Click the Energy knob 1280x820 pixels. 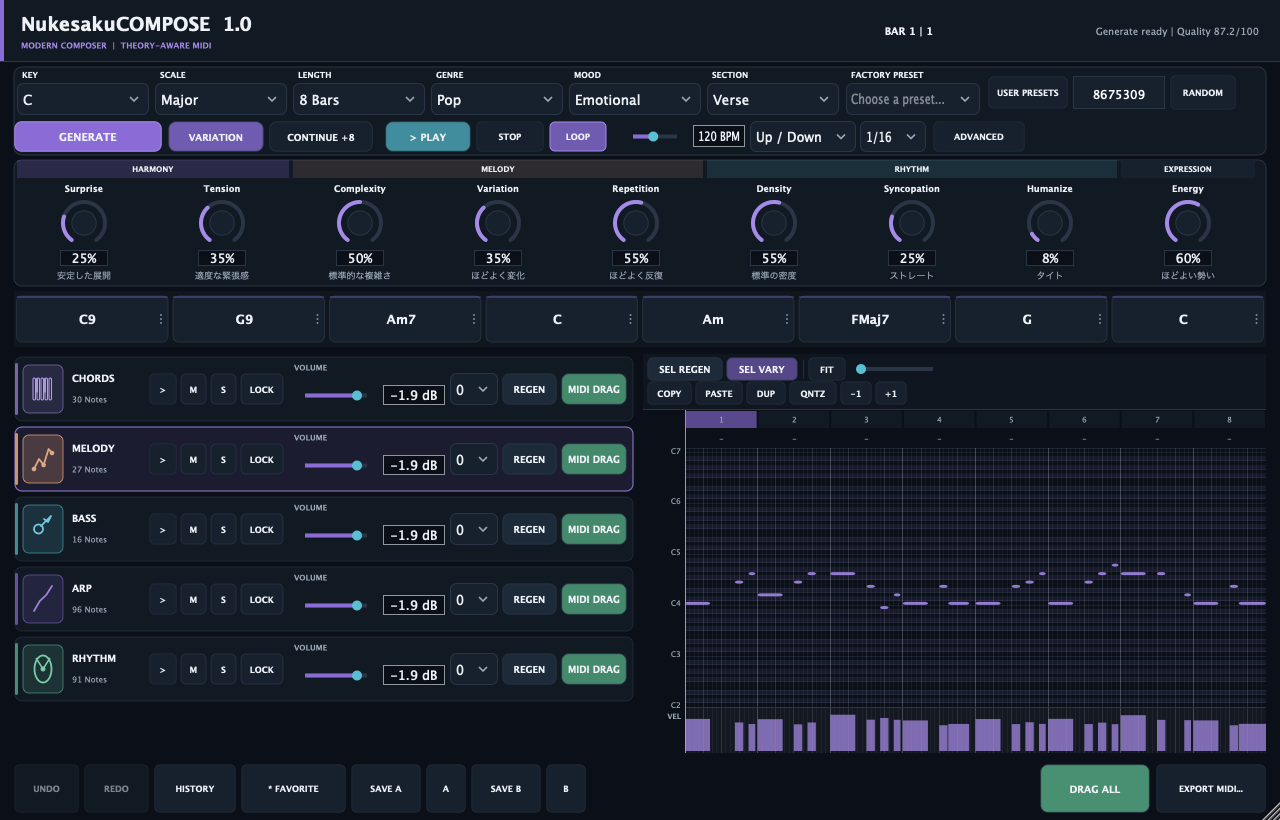1187,222
